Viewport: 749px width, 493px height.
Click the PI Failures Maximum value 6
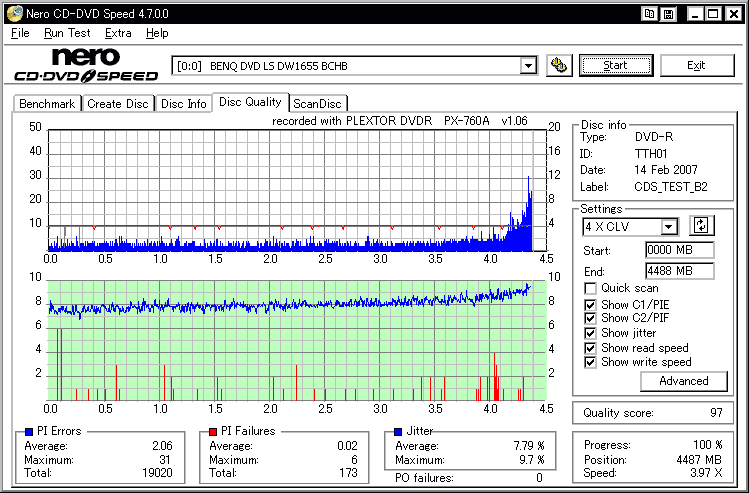pos(354,460)
